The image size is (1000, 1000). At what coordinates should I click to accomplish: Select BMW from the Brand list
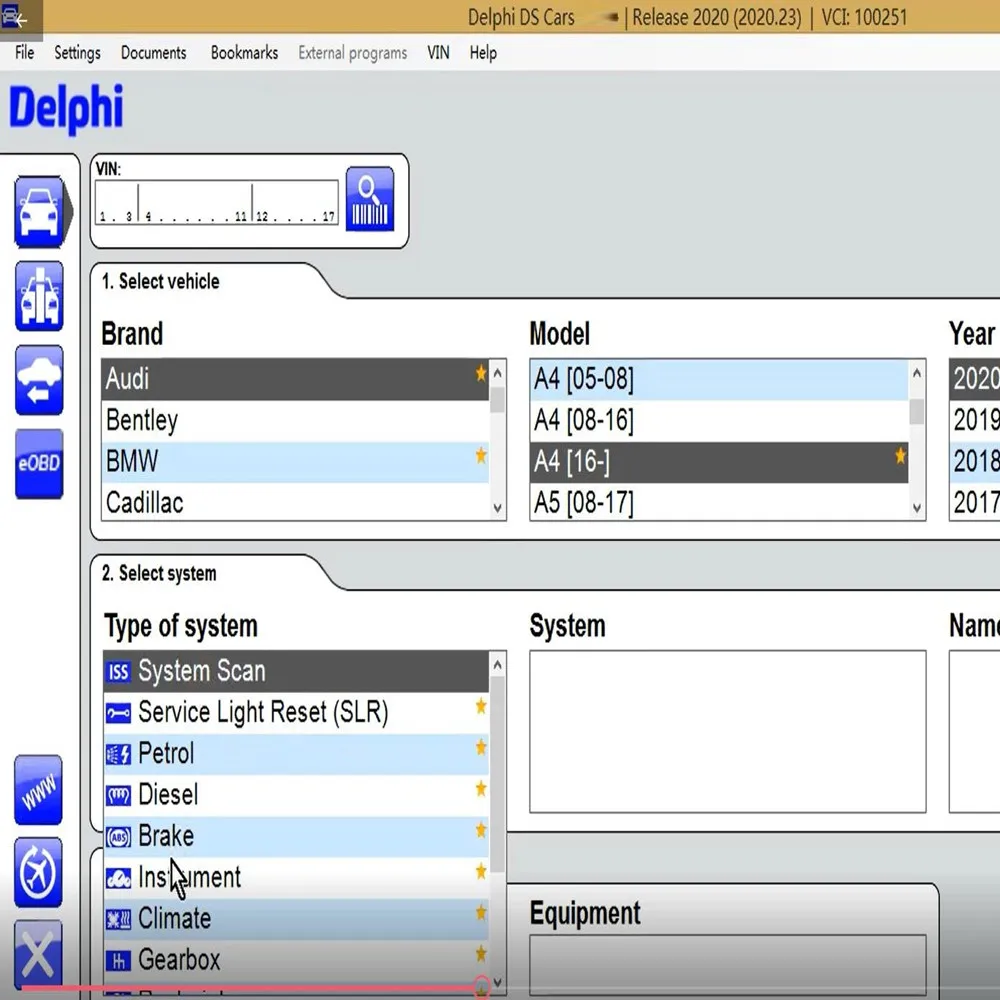click(x=200, y=461)
